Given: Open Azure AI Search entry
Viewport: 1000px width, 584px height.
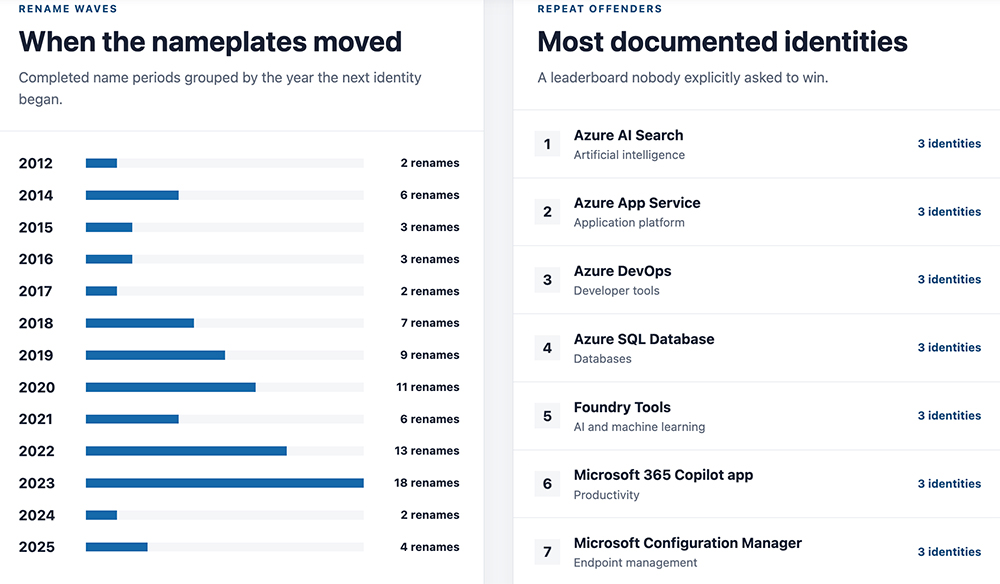Looking at the screenshot, I should pos(756,144).
